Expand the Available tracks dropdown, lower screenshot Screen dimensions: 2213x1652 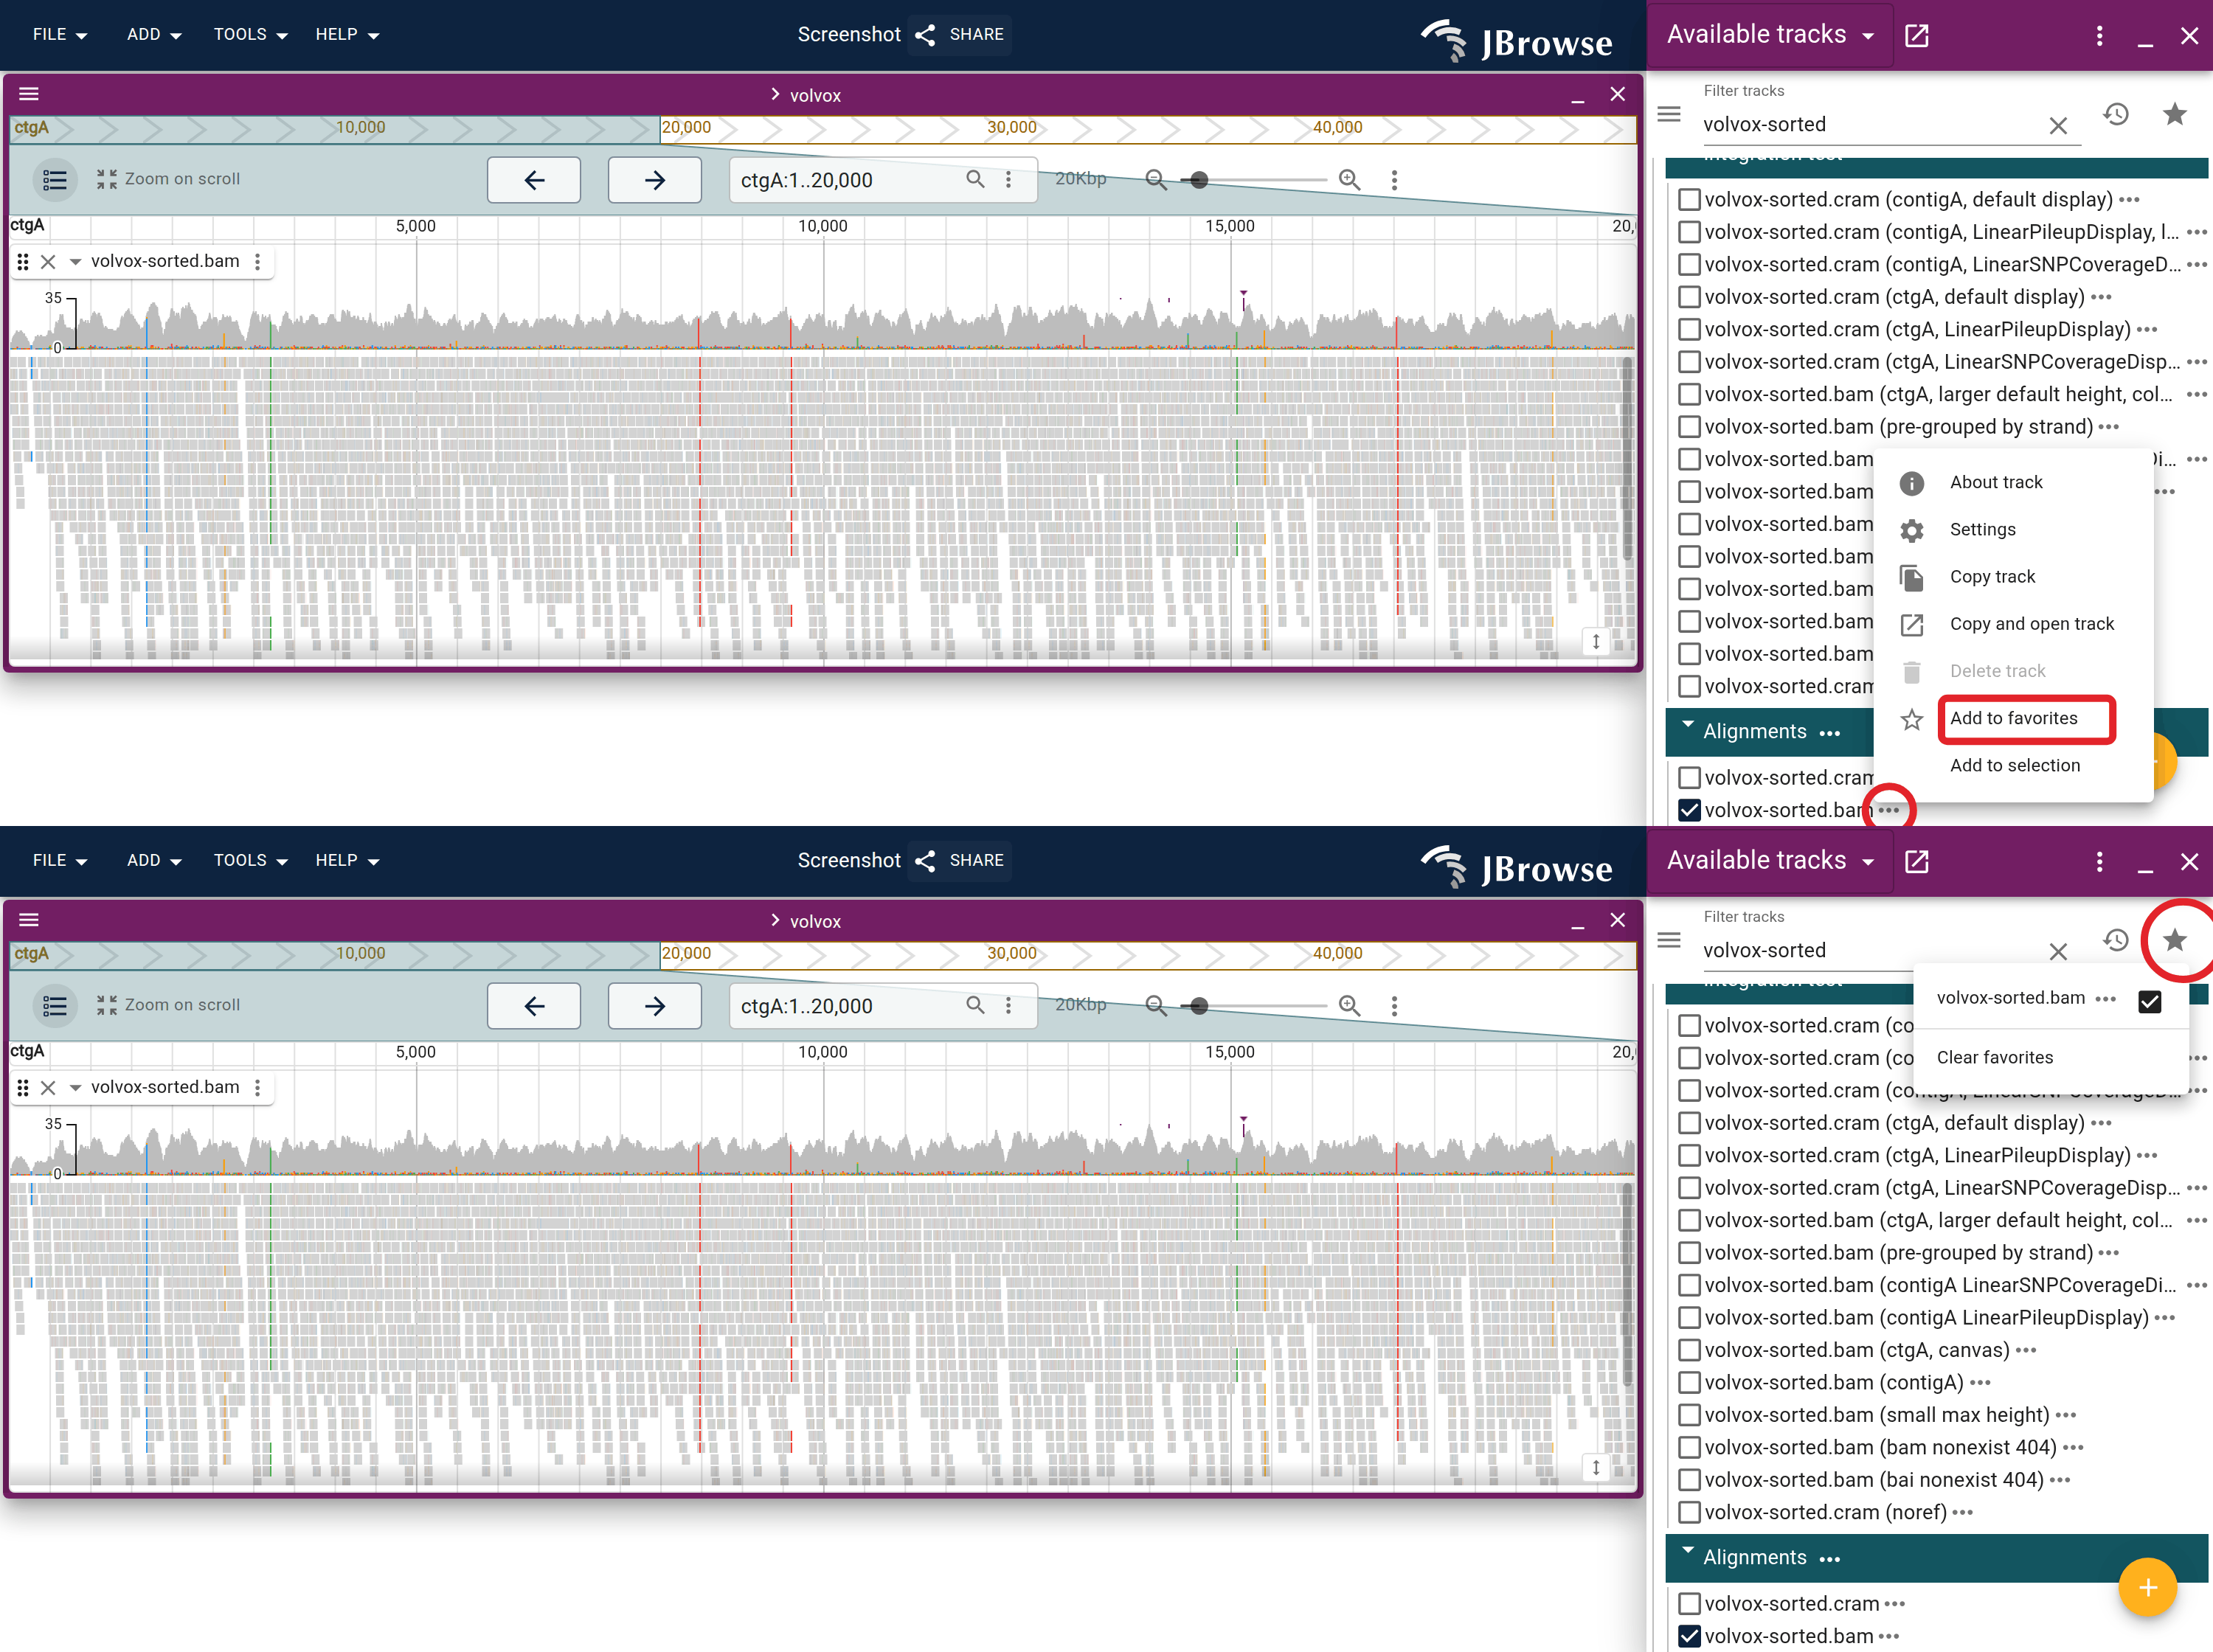1770,861
